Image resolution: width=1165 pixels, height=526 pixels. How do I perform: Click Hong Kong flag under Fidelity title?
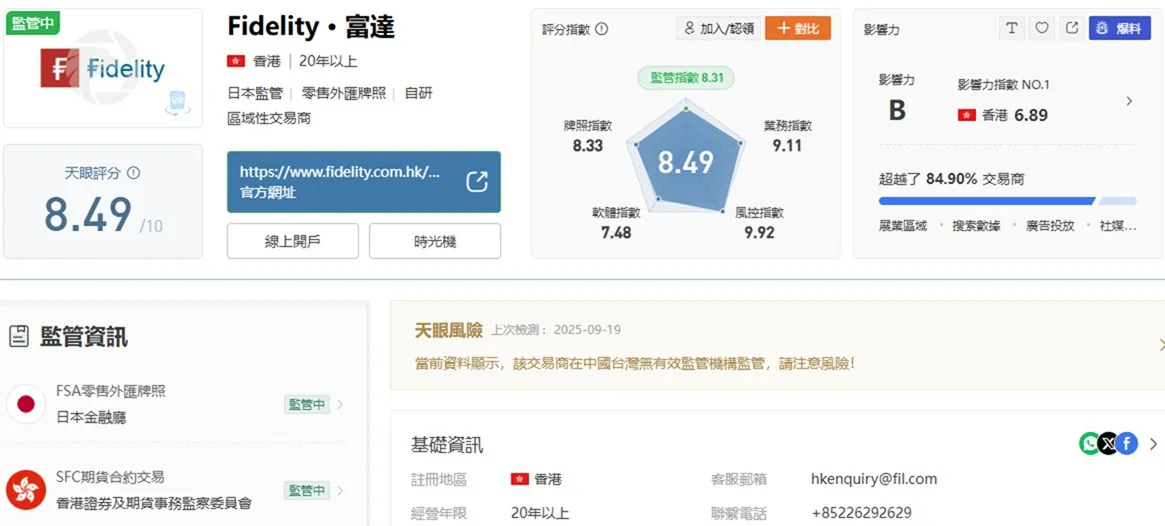[x=236, y=62]
